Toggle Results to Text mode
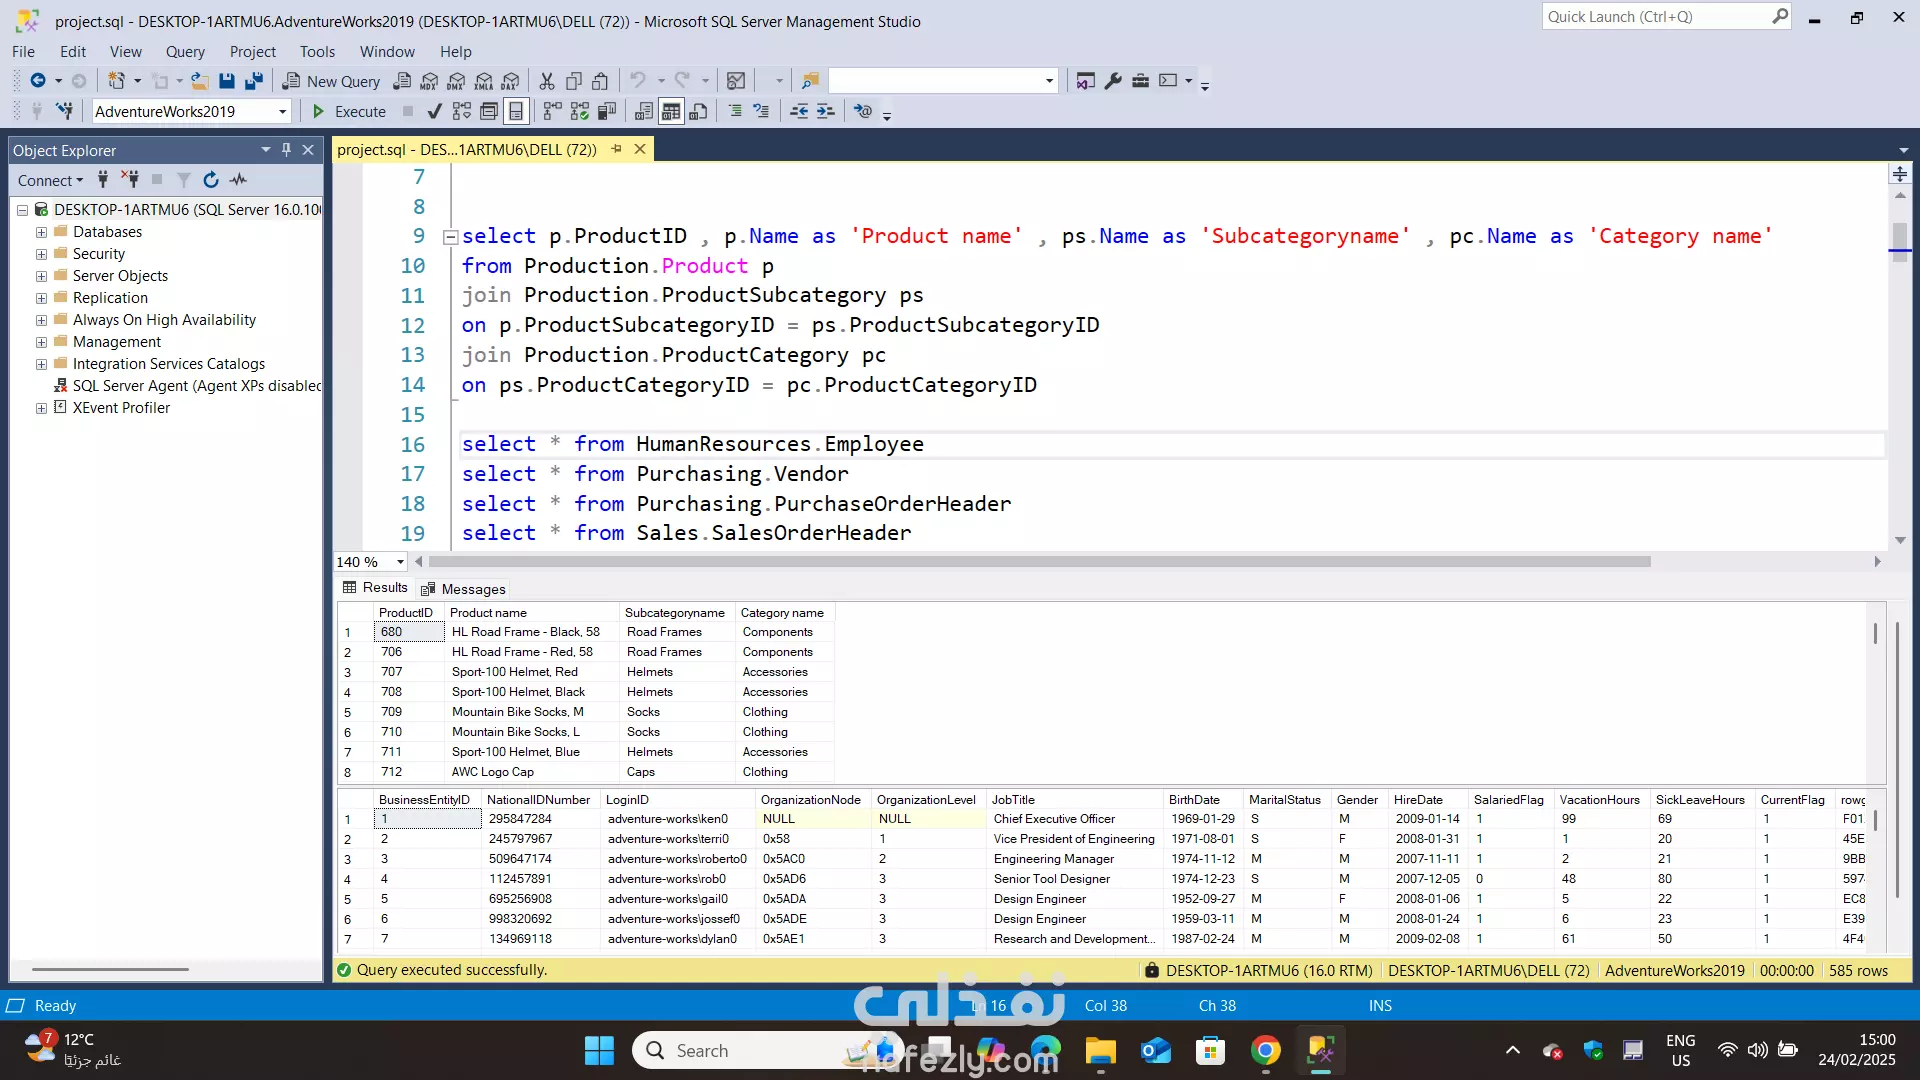 tap(644, 111)
